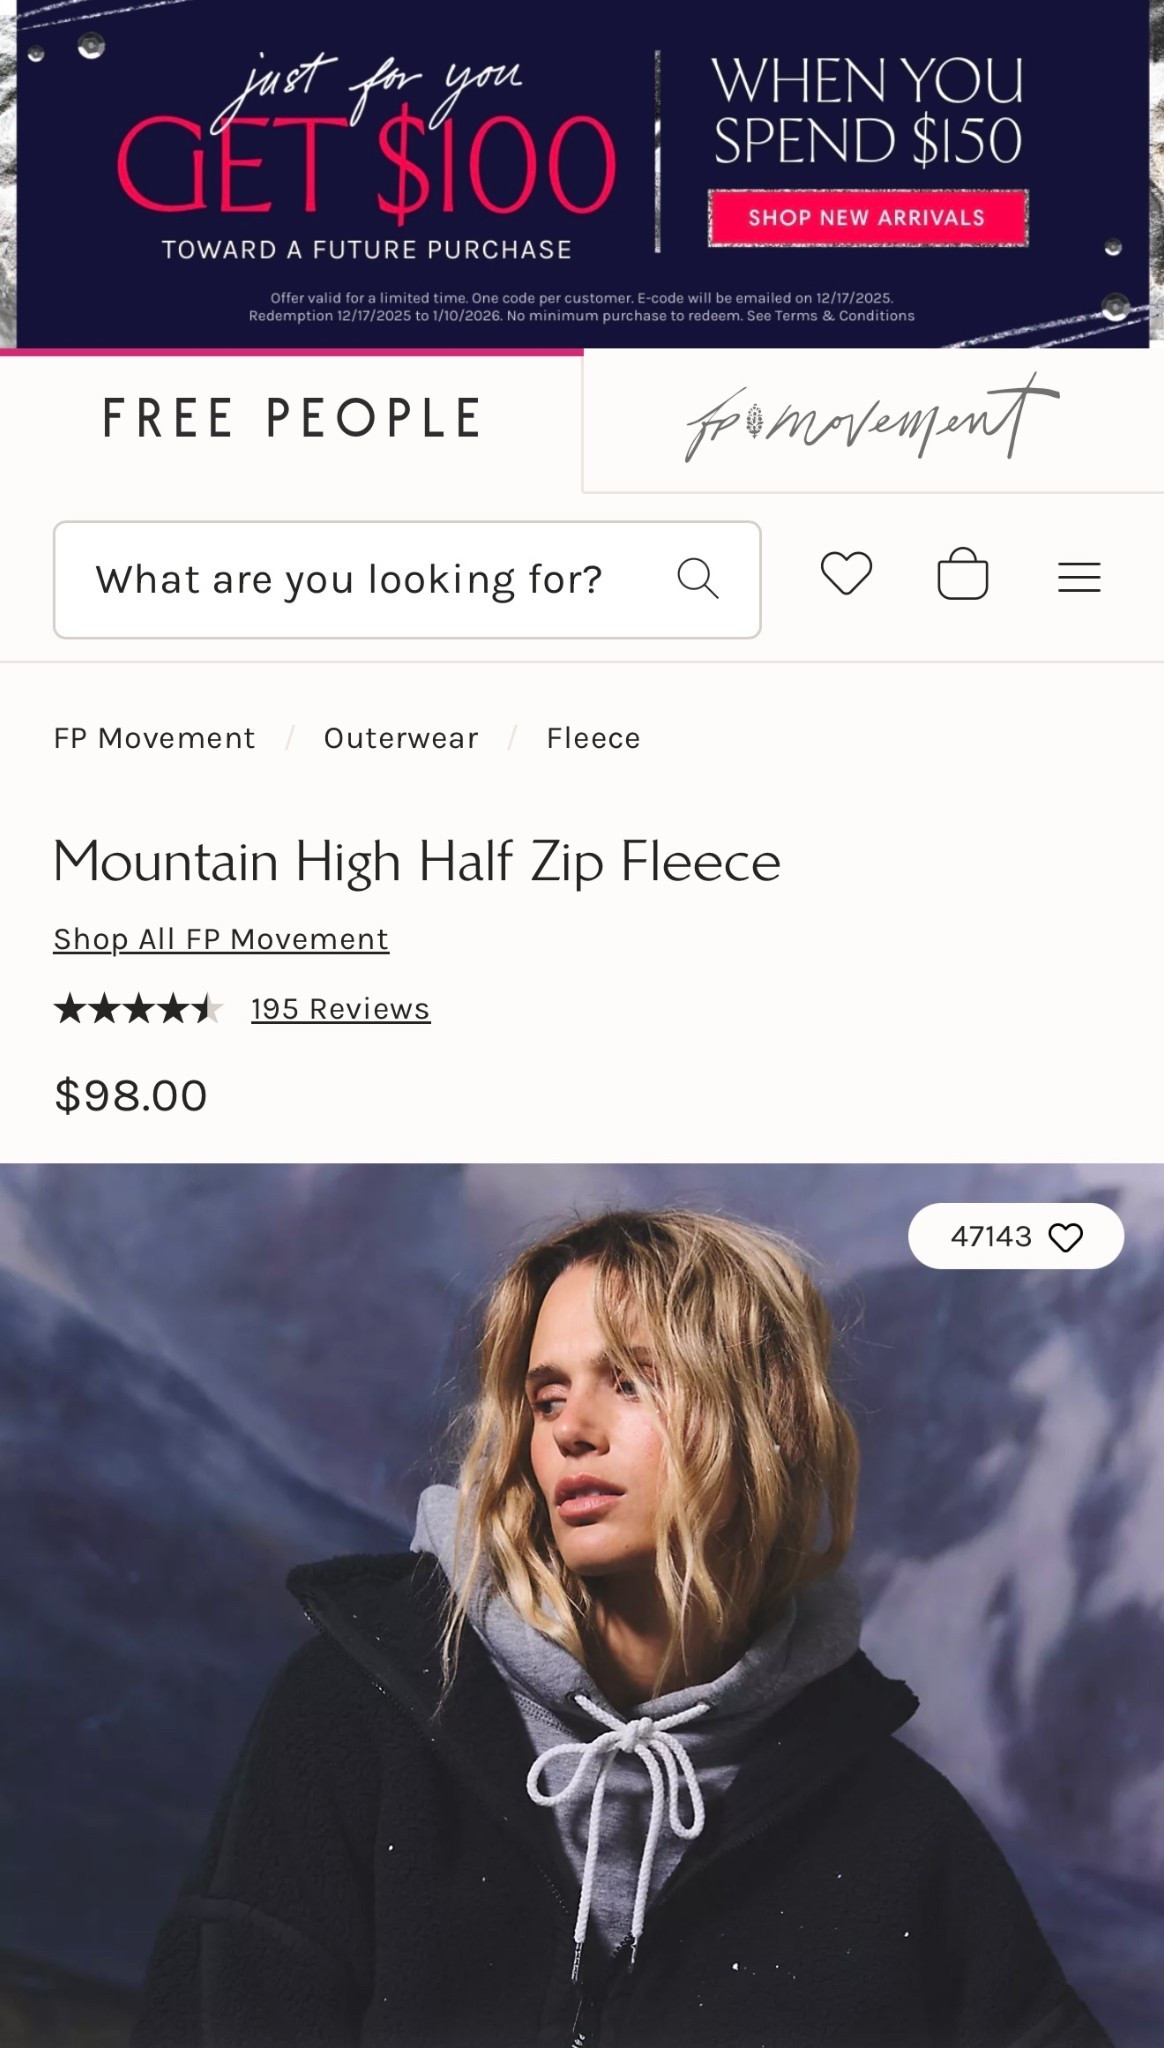Click the Shop New Arrivals button
Screen dimensions: 1164x2048
[867, 218]
